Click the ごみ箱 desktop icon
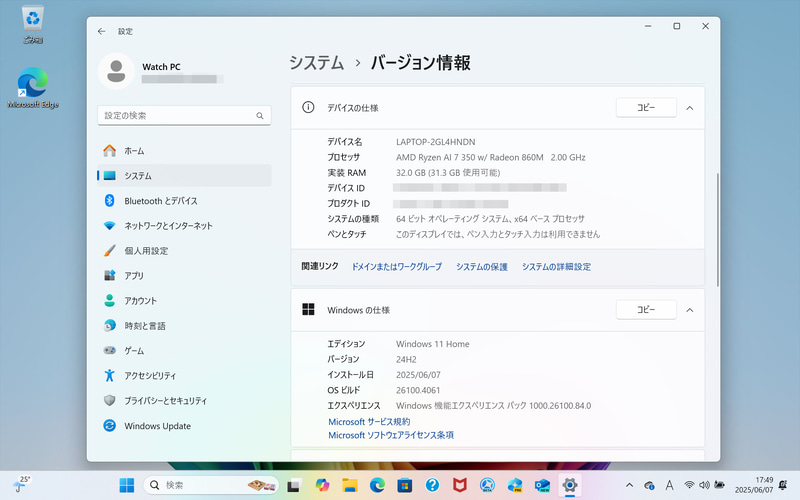Viewport: 800px width, 500px height. pos(33,24)
